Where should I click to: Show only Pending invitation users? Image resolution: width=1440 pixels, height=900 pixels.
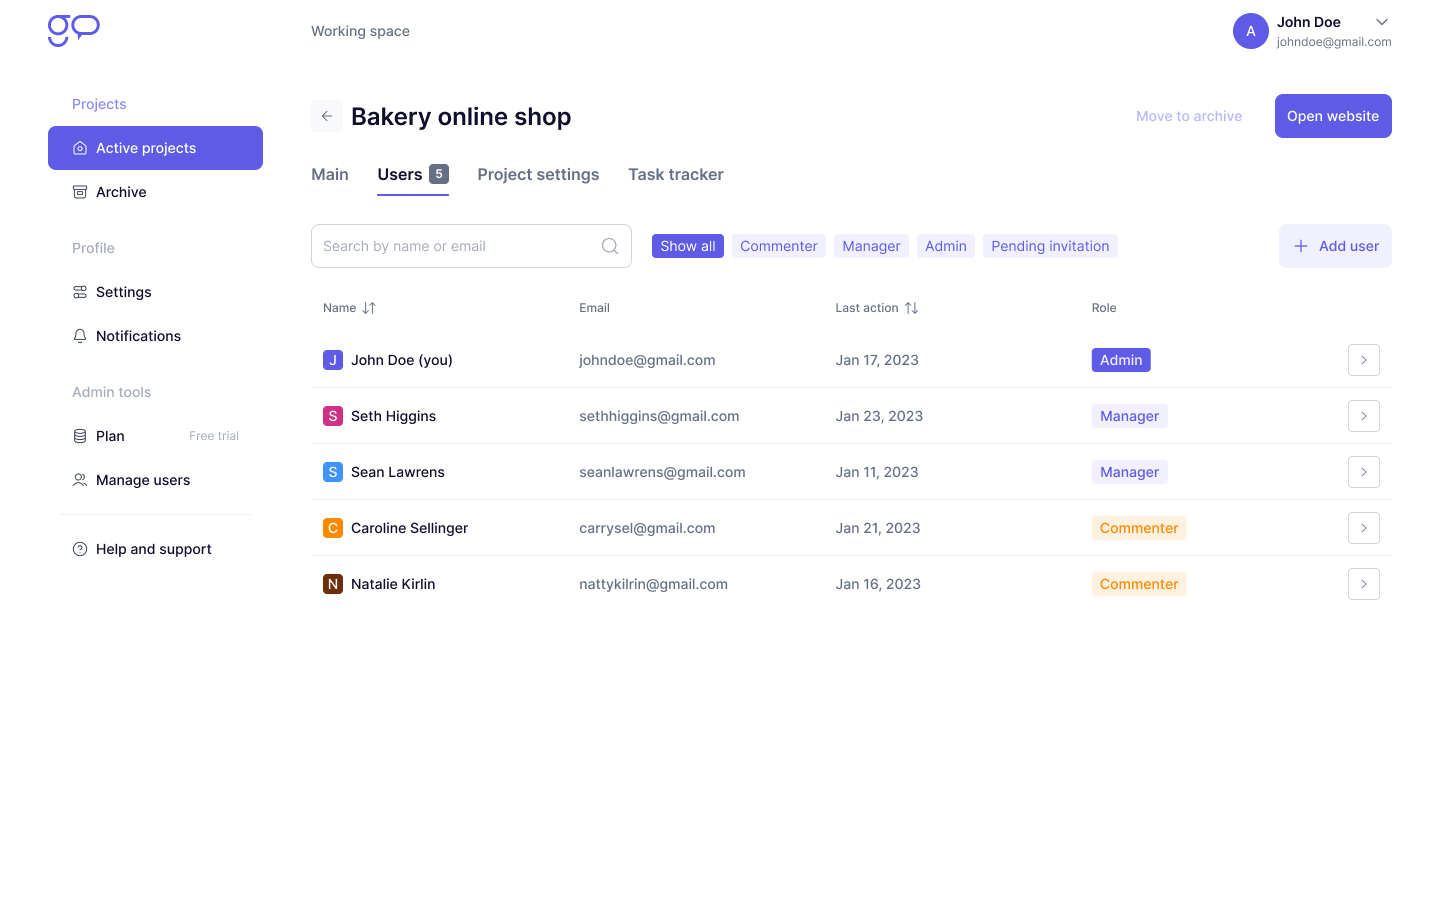tap(1050, 246)
